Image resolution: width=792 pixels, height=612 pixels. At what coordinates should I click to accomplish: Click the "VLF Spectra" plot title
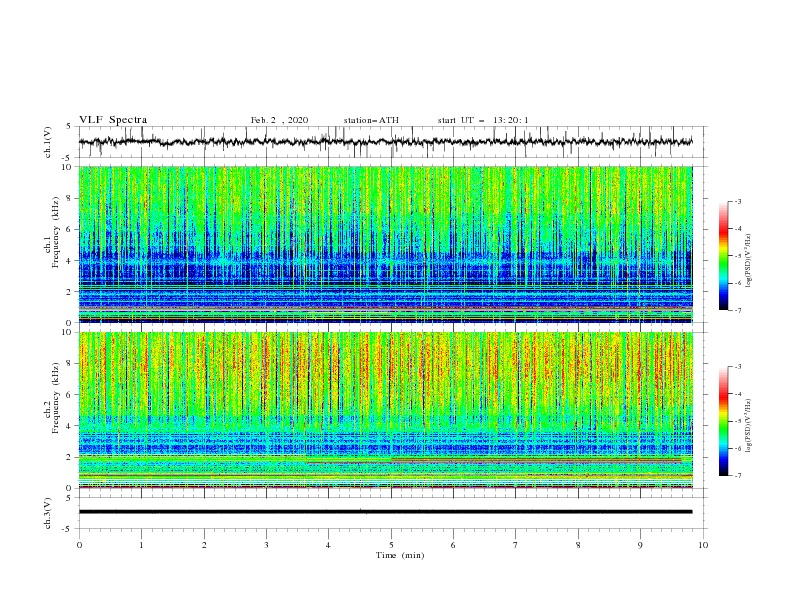pyautogui.click(x=113, y=120)
